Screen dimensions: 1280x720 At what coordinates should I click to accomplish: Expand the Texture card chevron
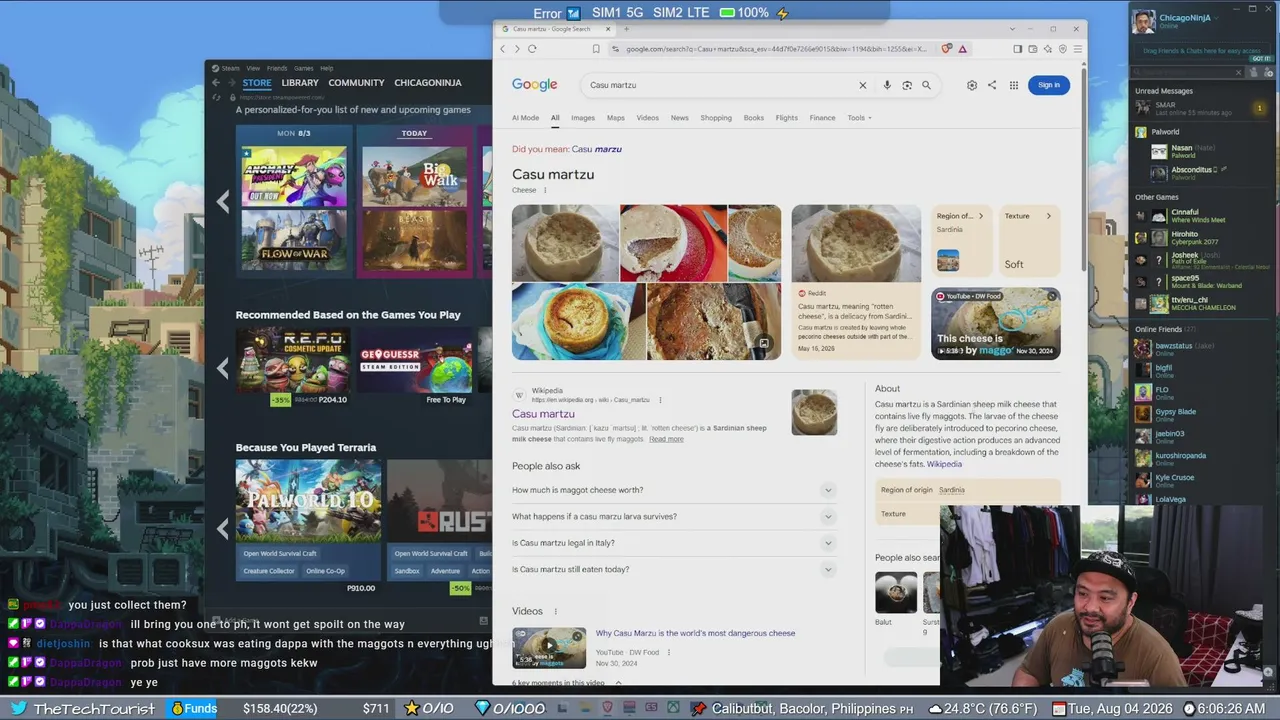[x=1048, y=216]
